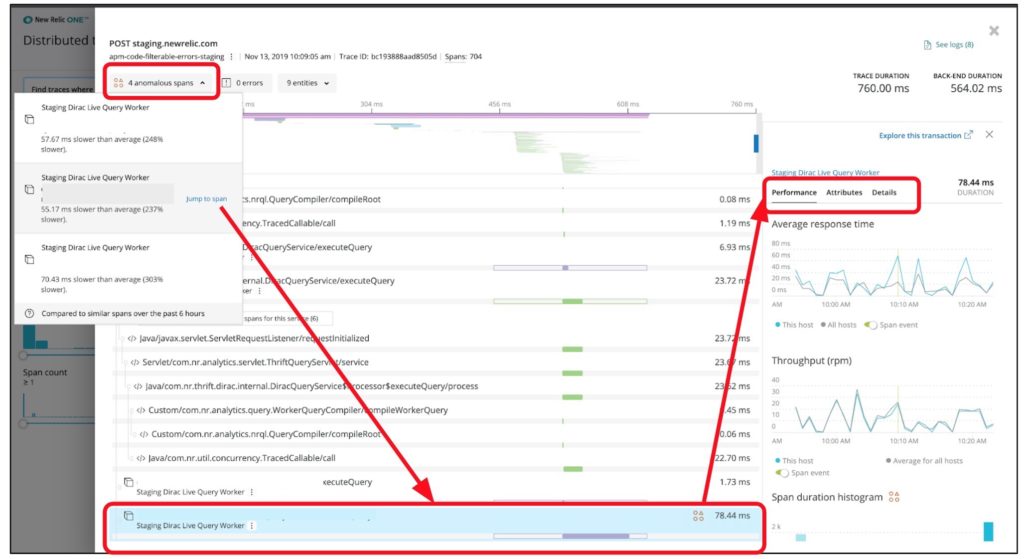Click Find traces where field in background page
Screen dimensions: 1024x559
(59, 89)
